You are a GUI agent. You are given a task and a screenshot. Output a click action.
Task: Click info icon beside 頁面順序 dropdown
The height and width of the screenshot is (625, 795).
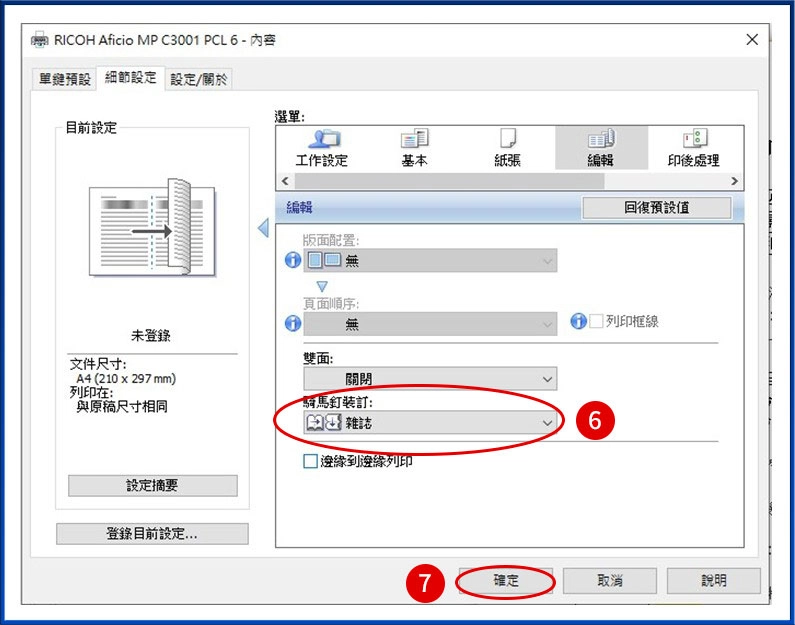tap(293, 323)
